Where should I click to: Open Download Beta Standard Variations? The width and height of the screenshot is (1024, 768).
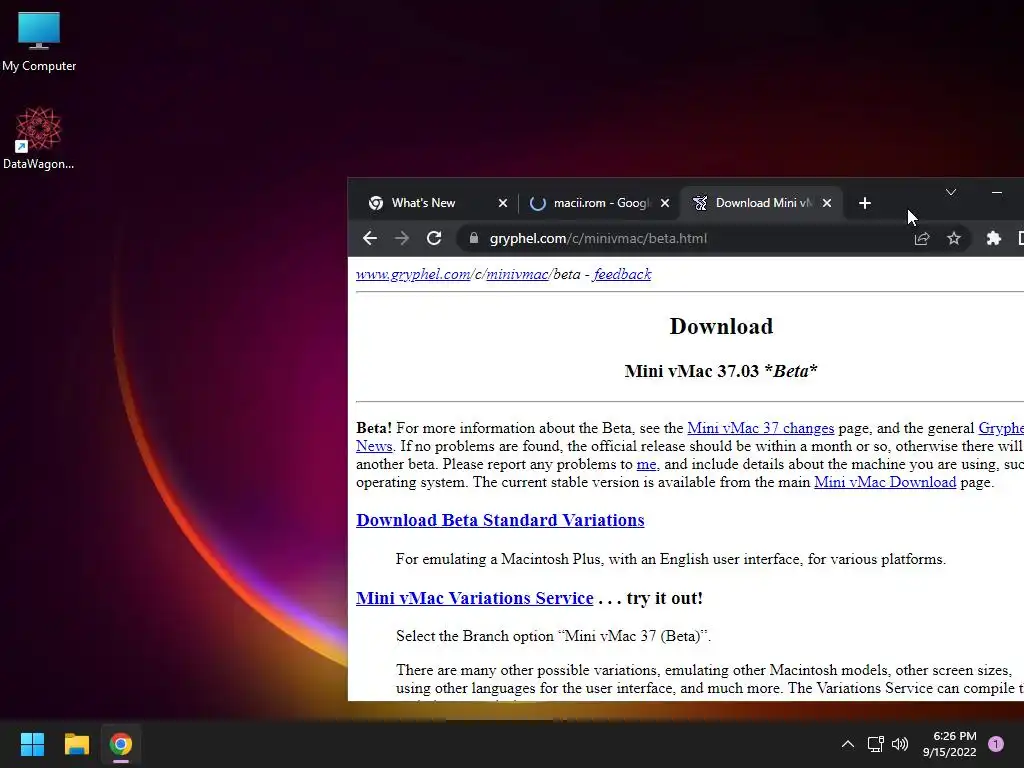(500, 520)
